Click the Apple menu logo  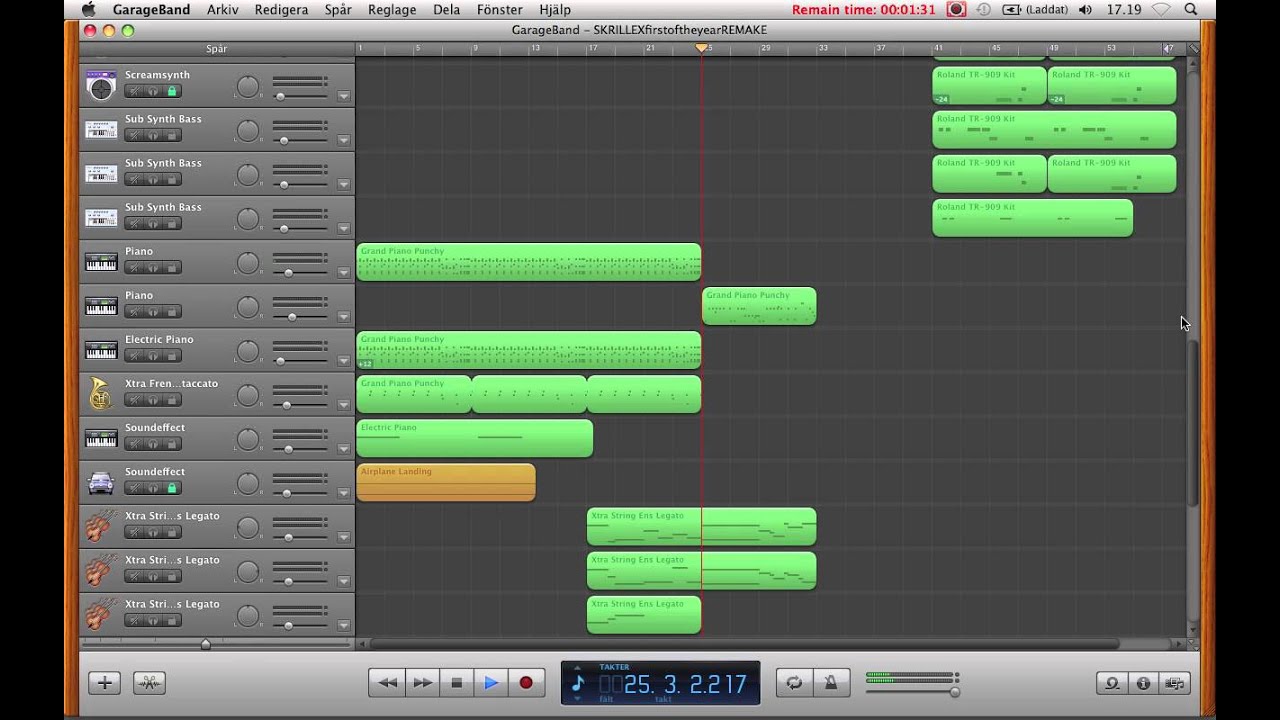tap(88, 9)
